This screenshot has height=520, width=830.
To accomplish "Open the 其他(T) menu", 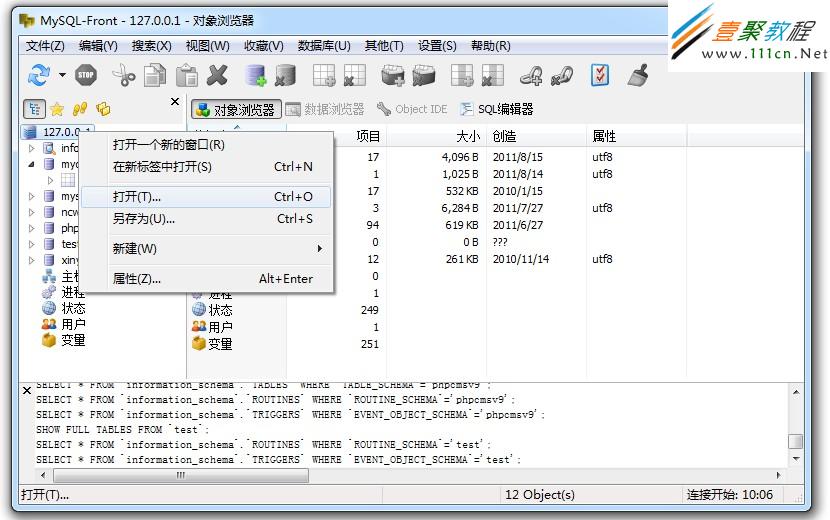I will click(x=384, y=46).
